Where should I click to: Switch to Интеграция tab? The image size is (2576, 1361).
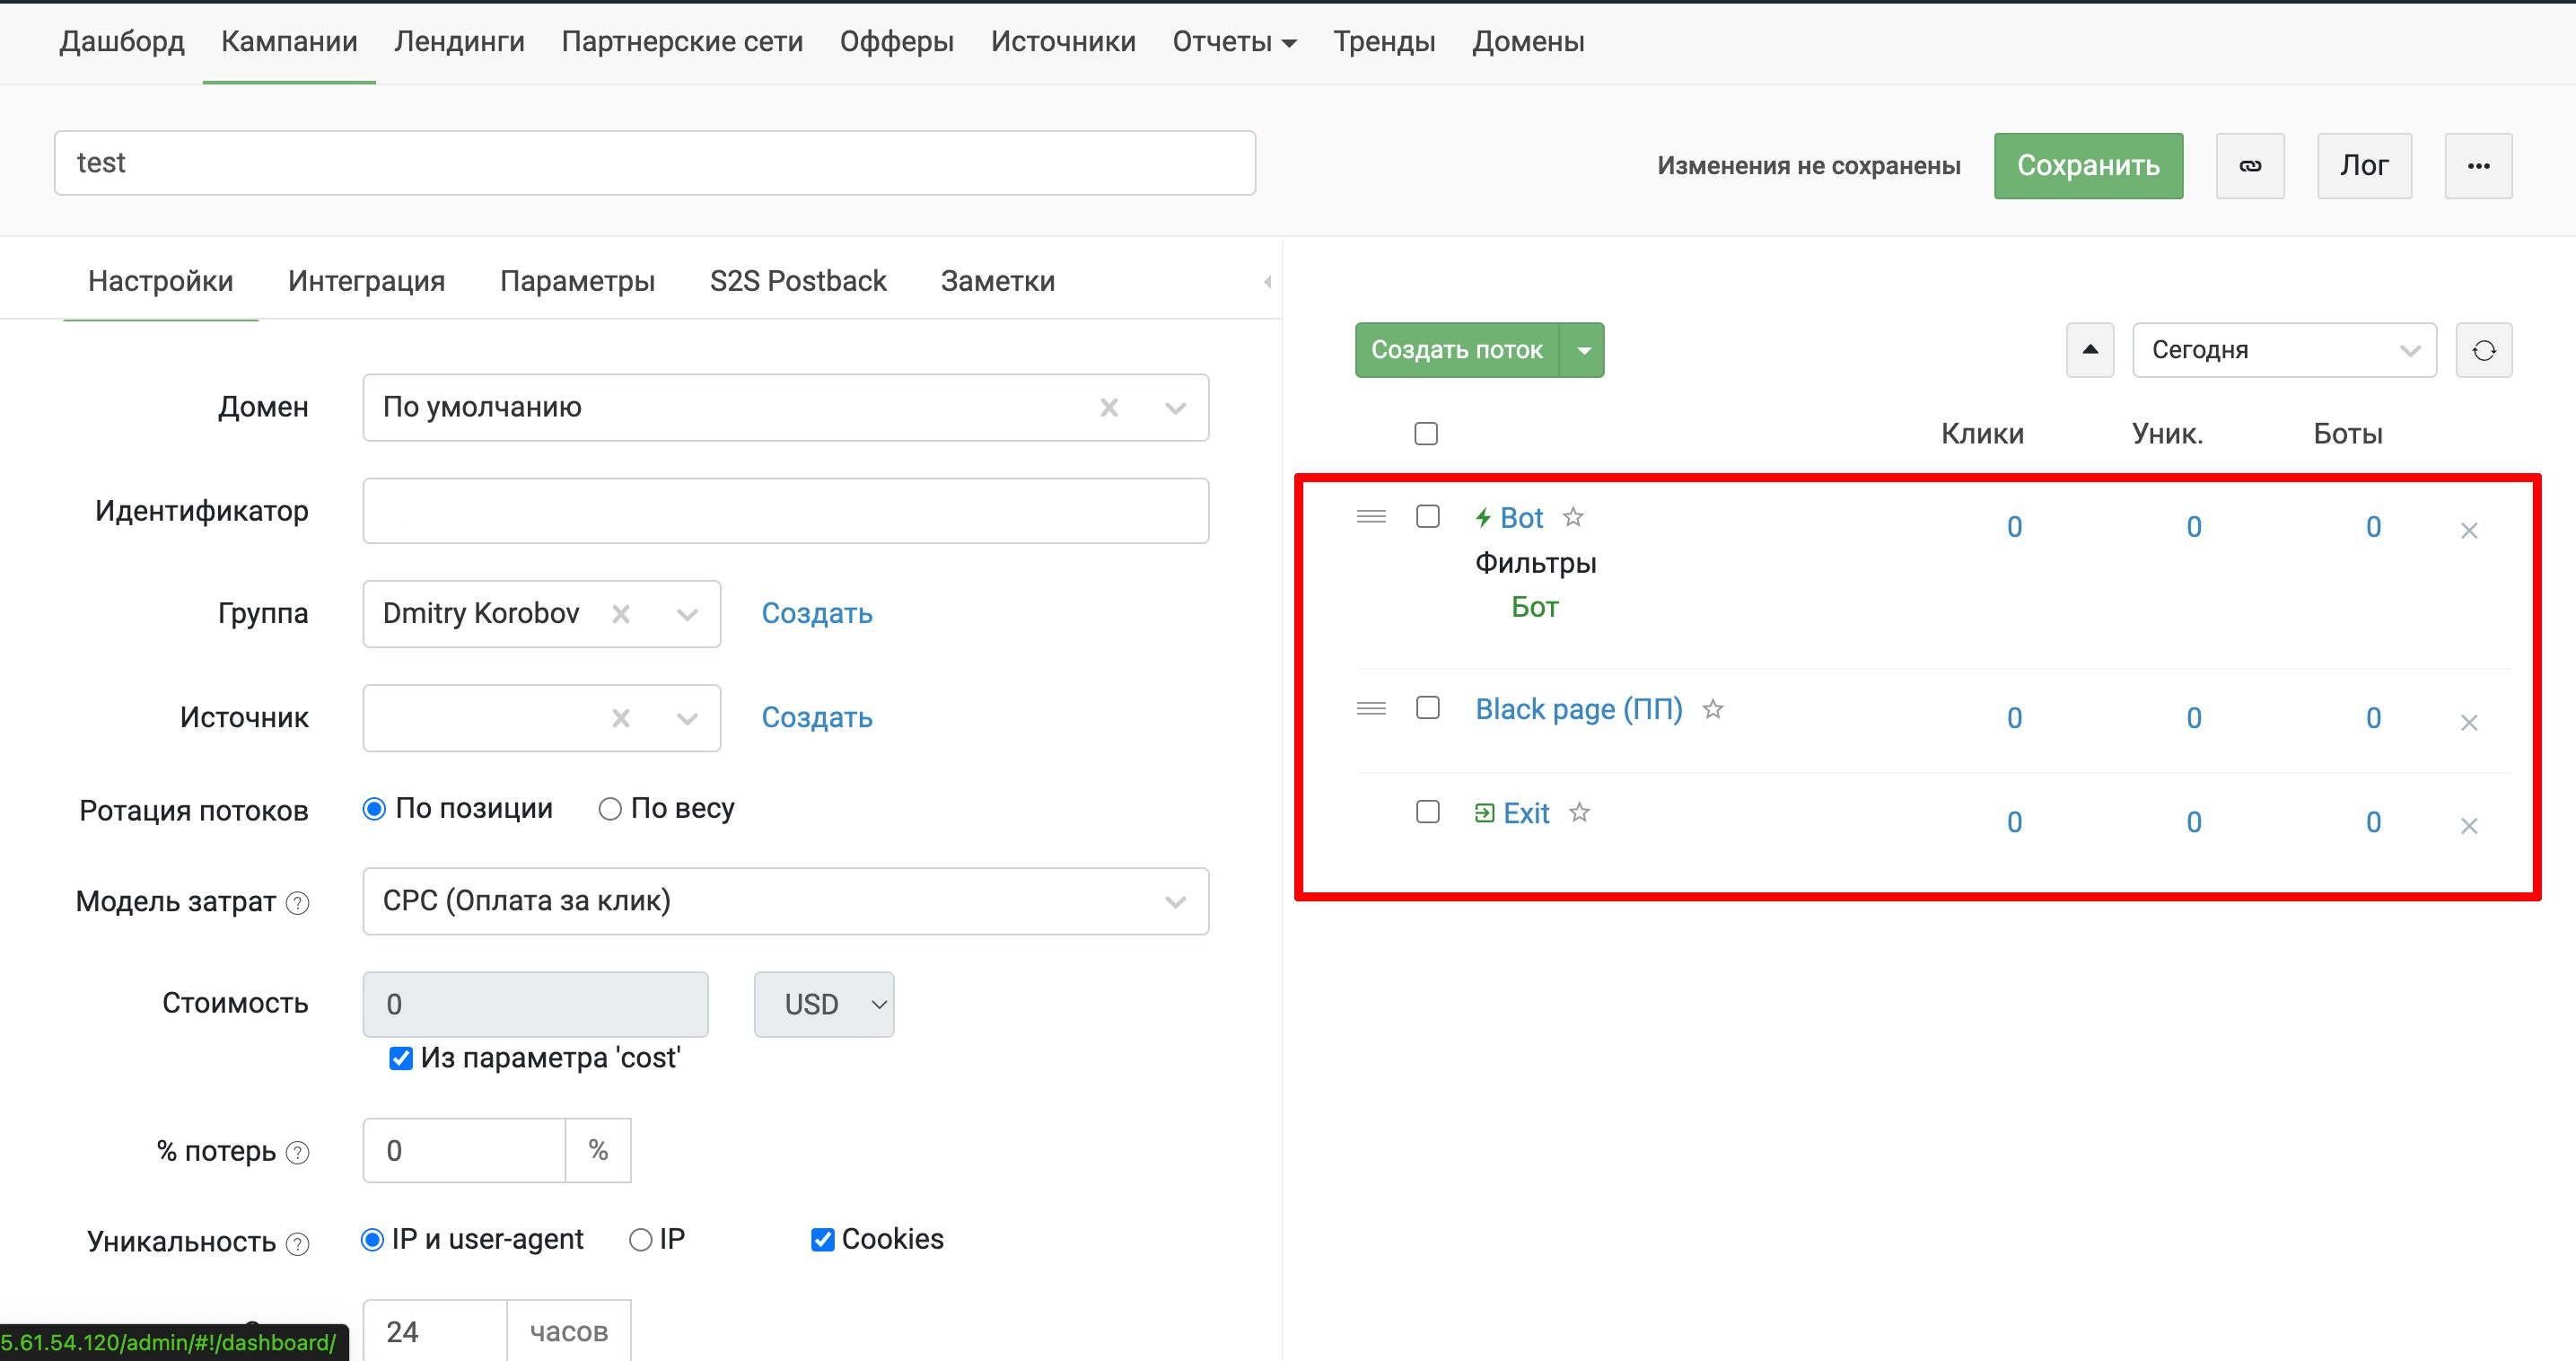[x=366, y=282]
